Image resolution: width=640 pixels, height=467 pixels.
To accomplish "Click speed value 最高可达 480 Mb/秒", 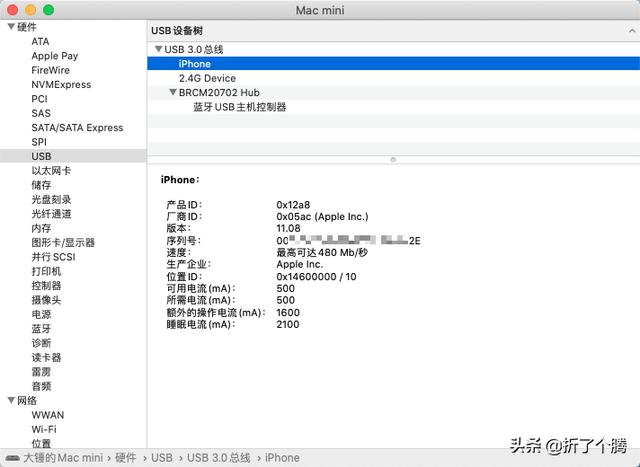I will coord(322,252).
